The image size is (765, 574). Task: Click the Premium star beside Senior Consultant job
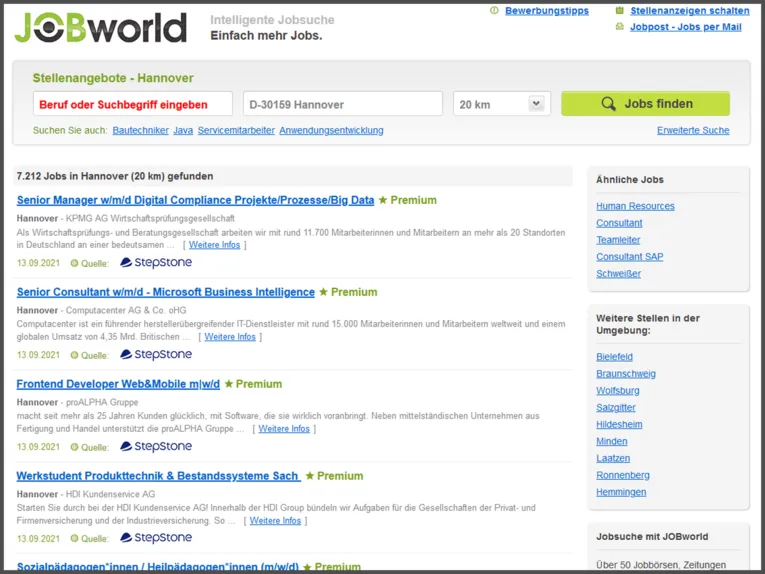point(323,292)
